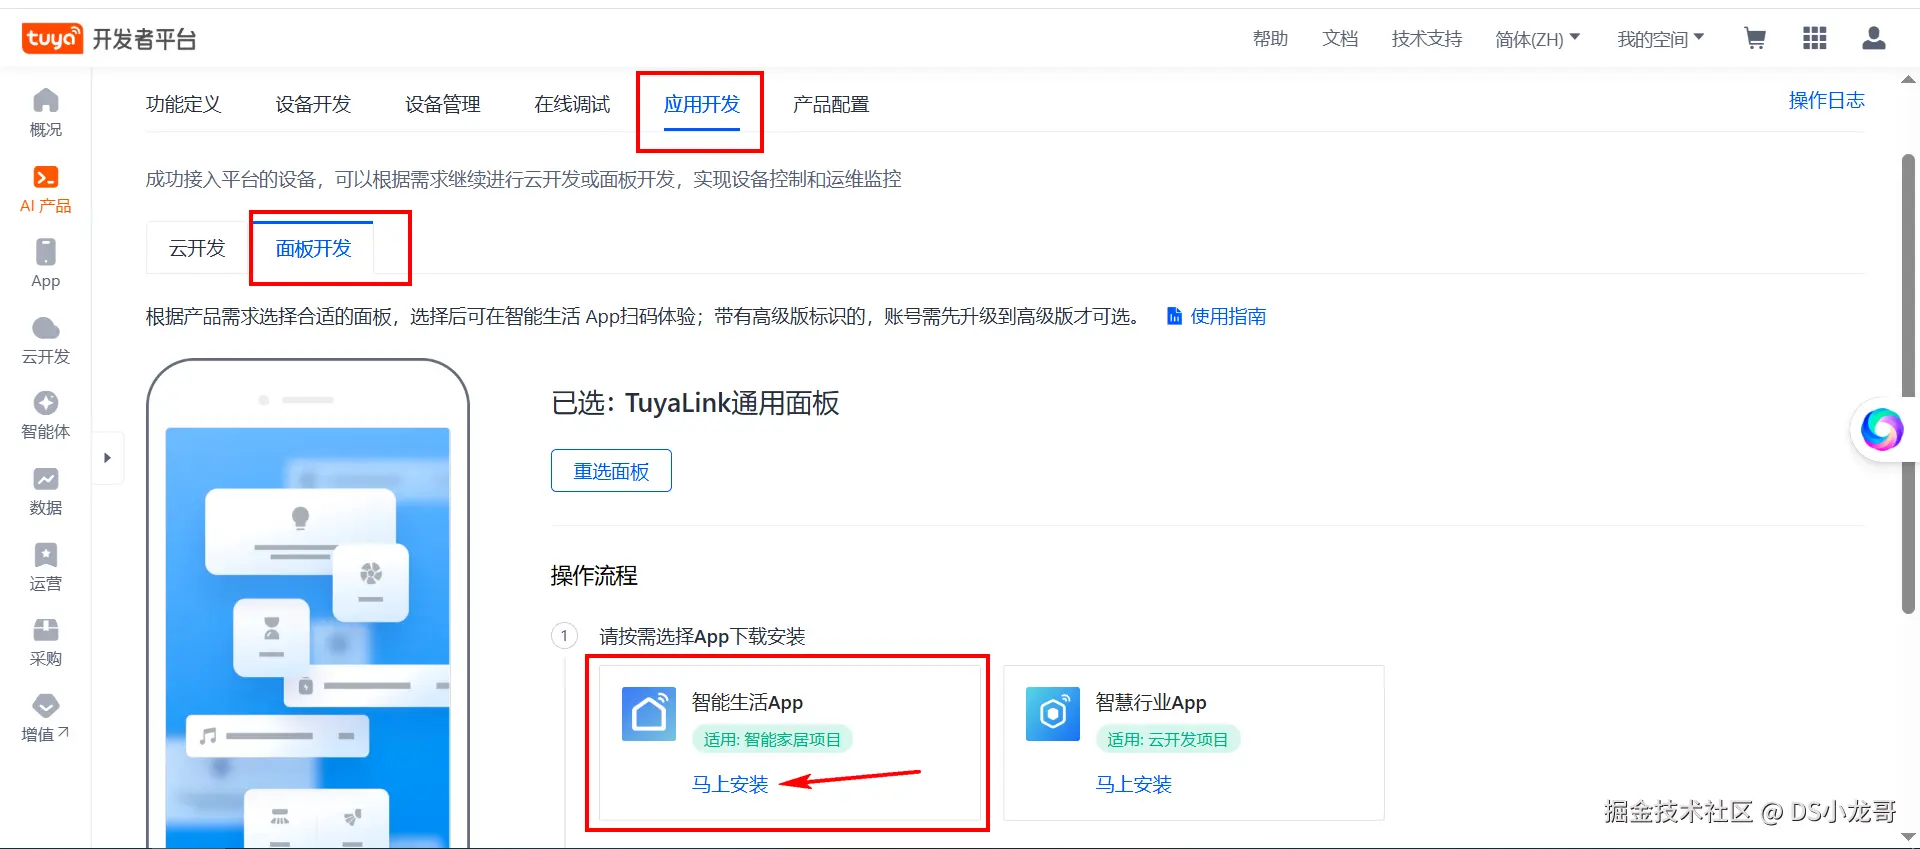The height and width of the screenshot is (849, 1920).
Task: Click the 适用: 云开发项目 tag
Action: (x=1167, y=740)
